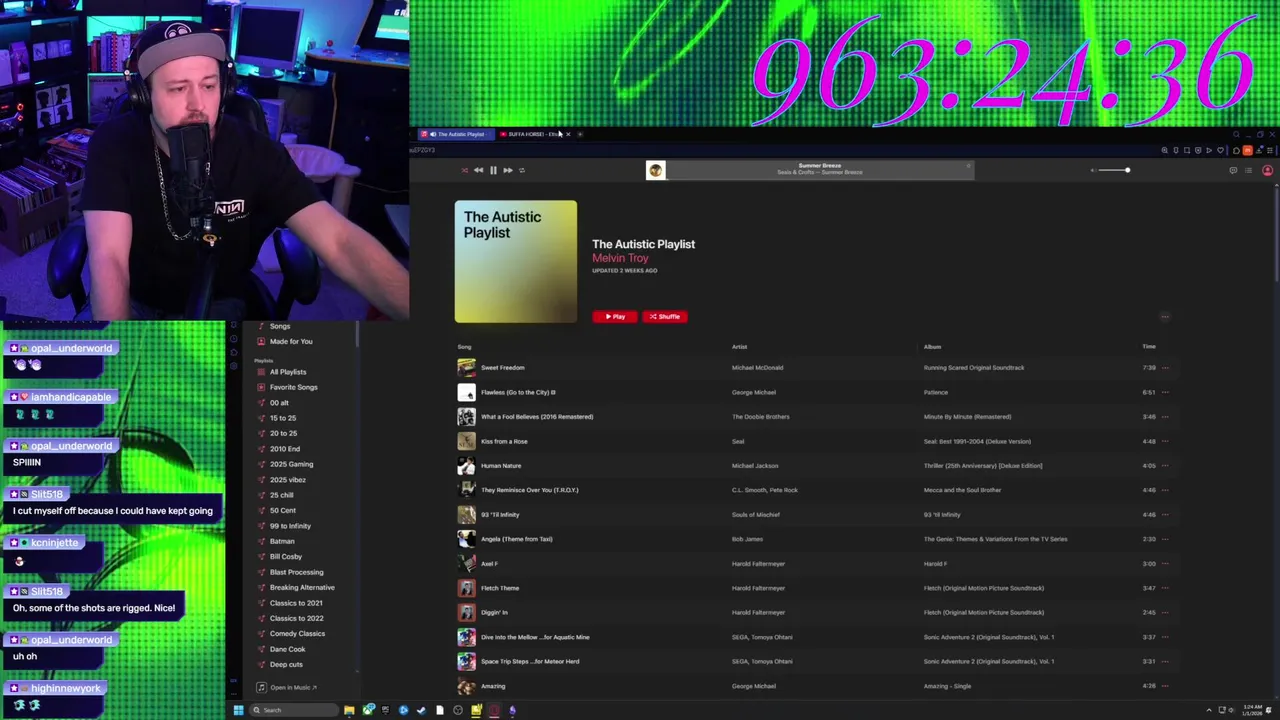Open more options for Flawless song

pyautogui.click(x=1165, y=392)
